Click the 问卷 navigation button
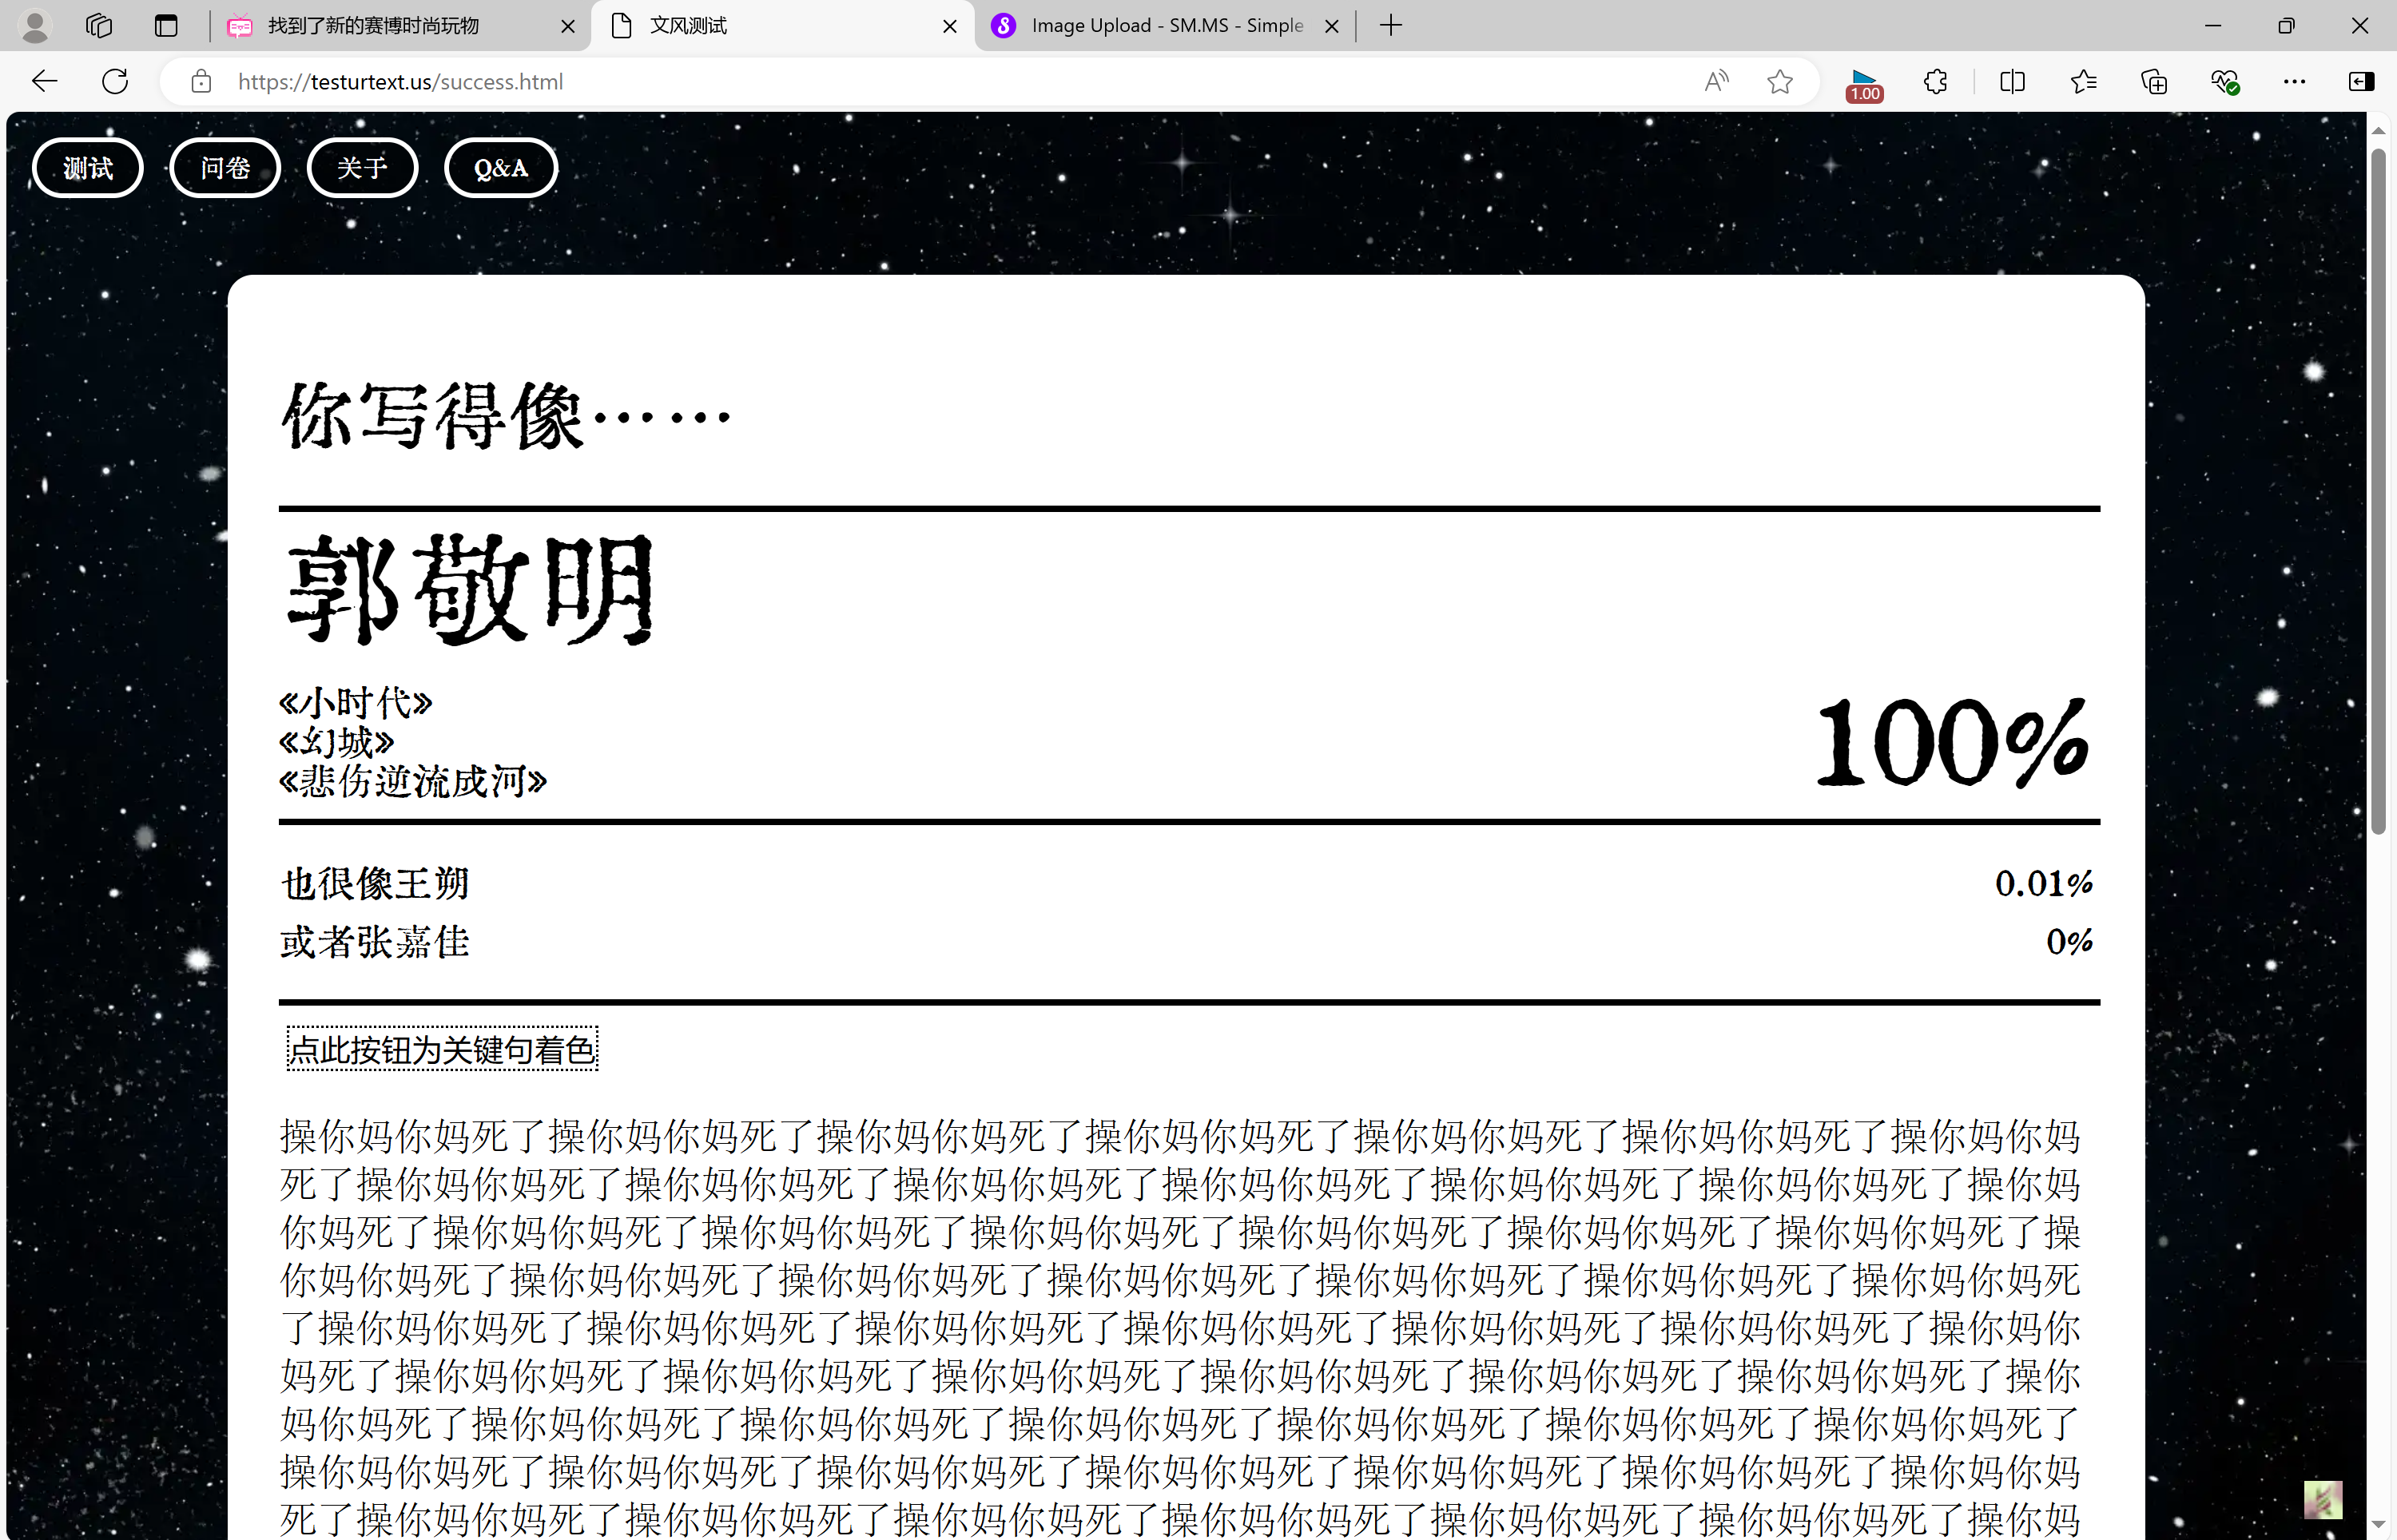2397x1540 pixels. point(225,168)
